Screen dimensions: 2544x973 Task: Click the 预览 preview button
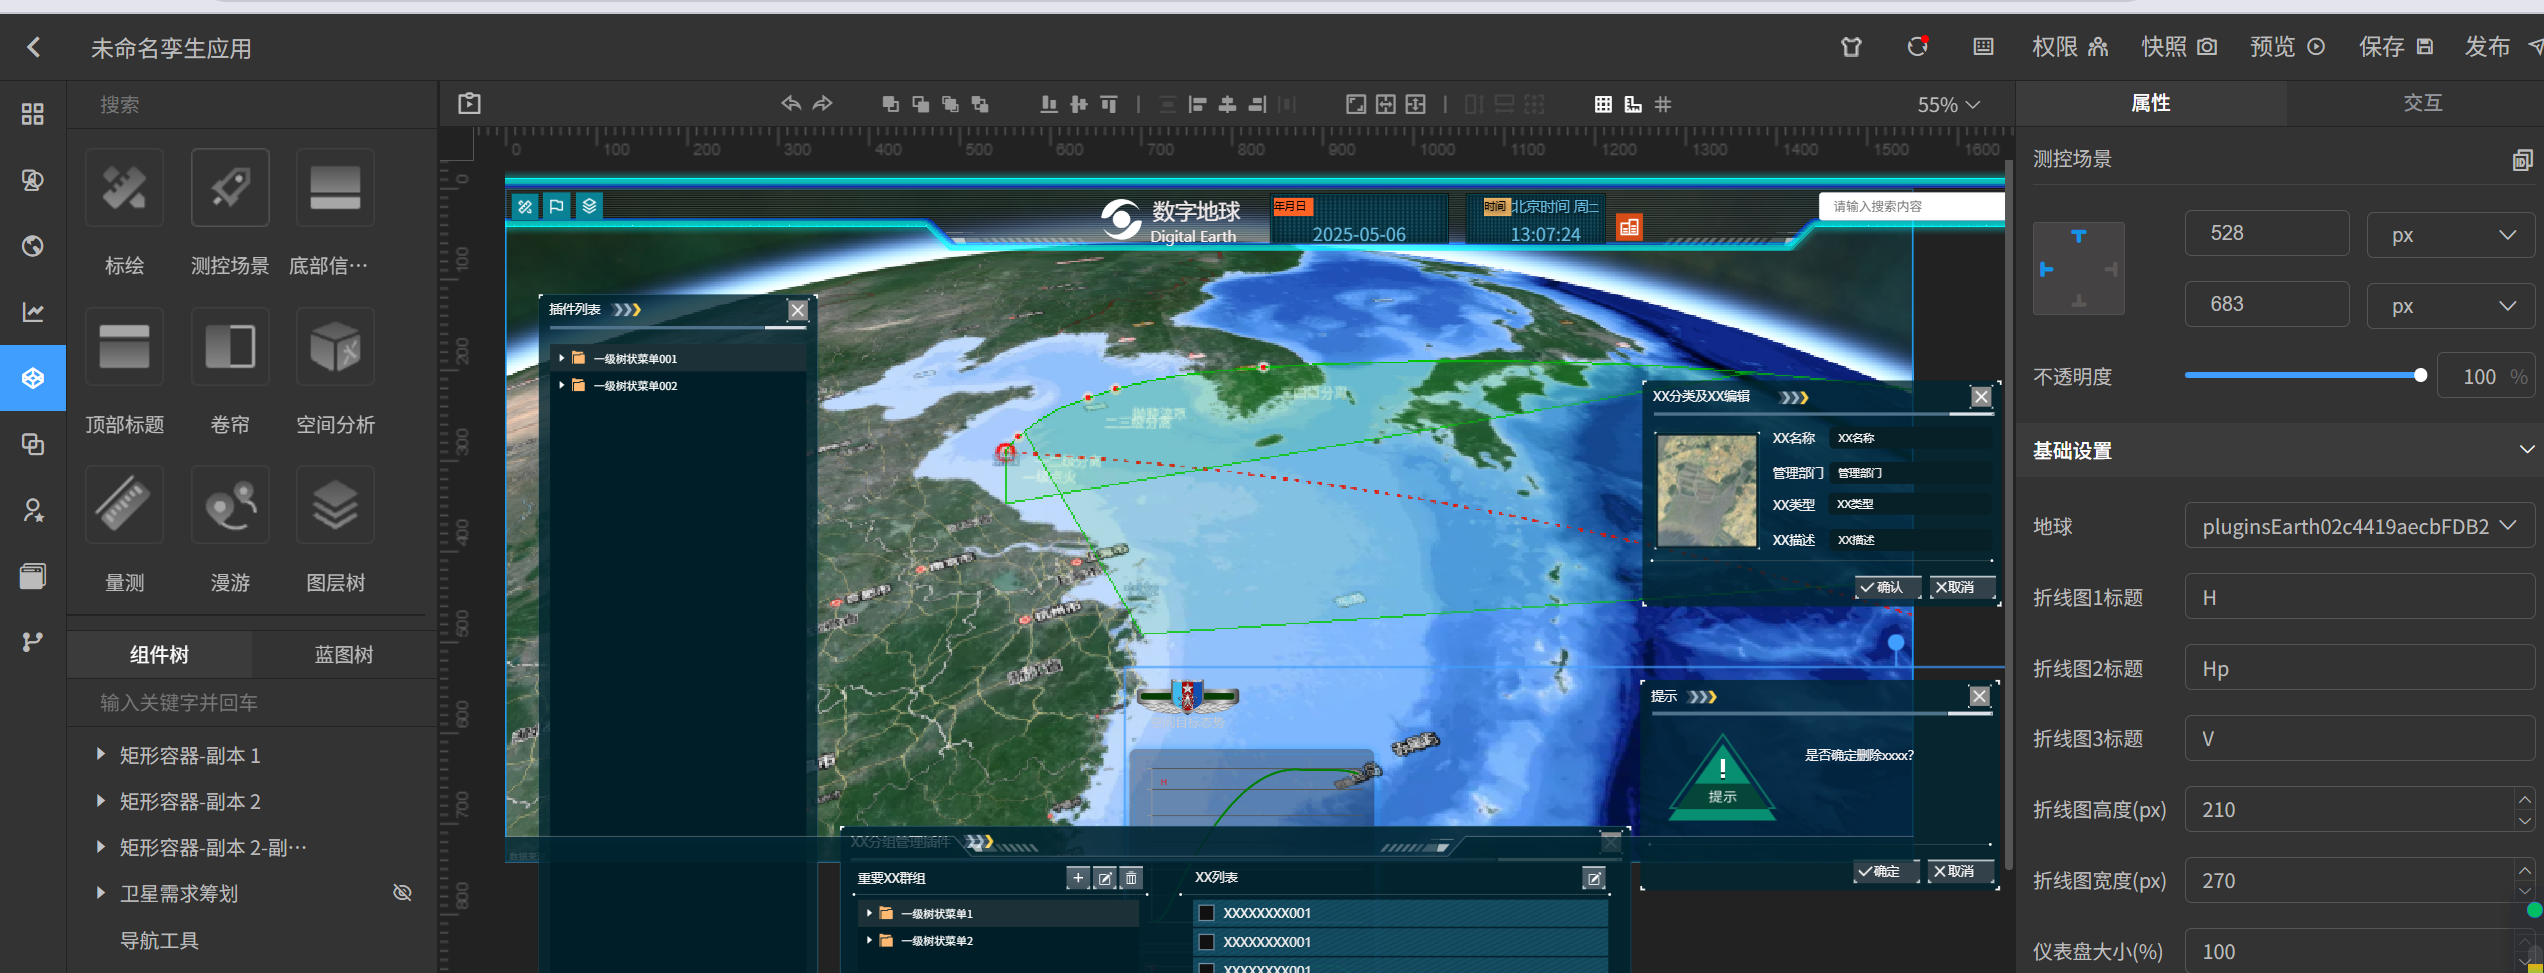(x=2287, y=47)
